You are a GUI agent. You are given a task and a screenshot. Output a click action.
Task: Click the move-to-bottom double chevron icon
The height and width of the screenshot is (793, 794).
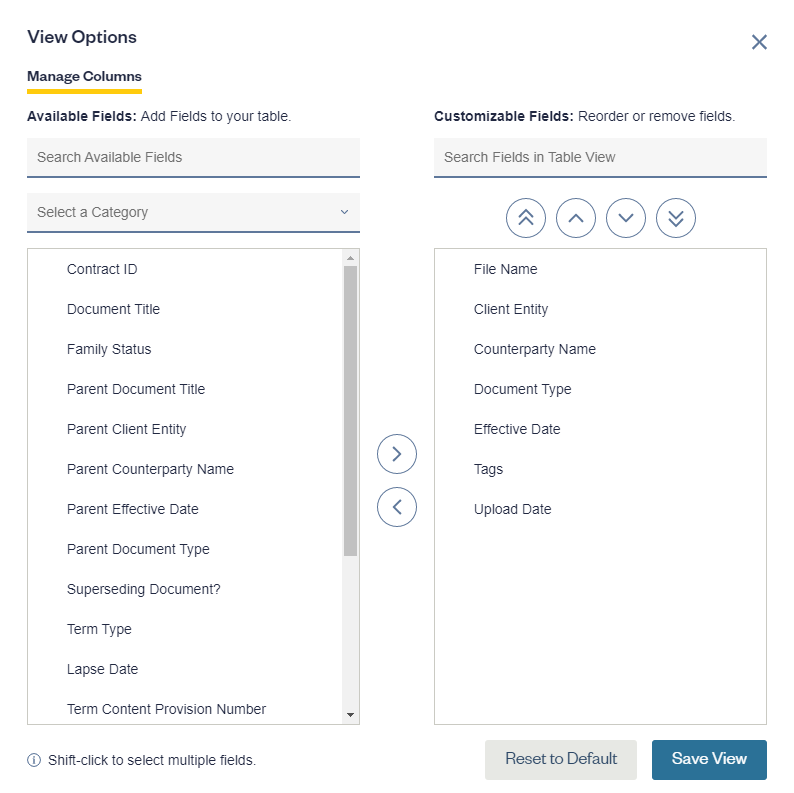click(x=676, y=218)
